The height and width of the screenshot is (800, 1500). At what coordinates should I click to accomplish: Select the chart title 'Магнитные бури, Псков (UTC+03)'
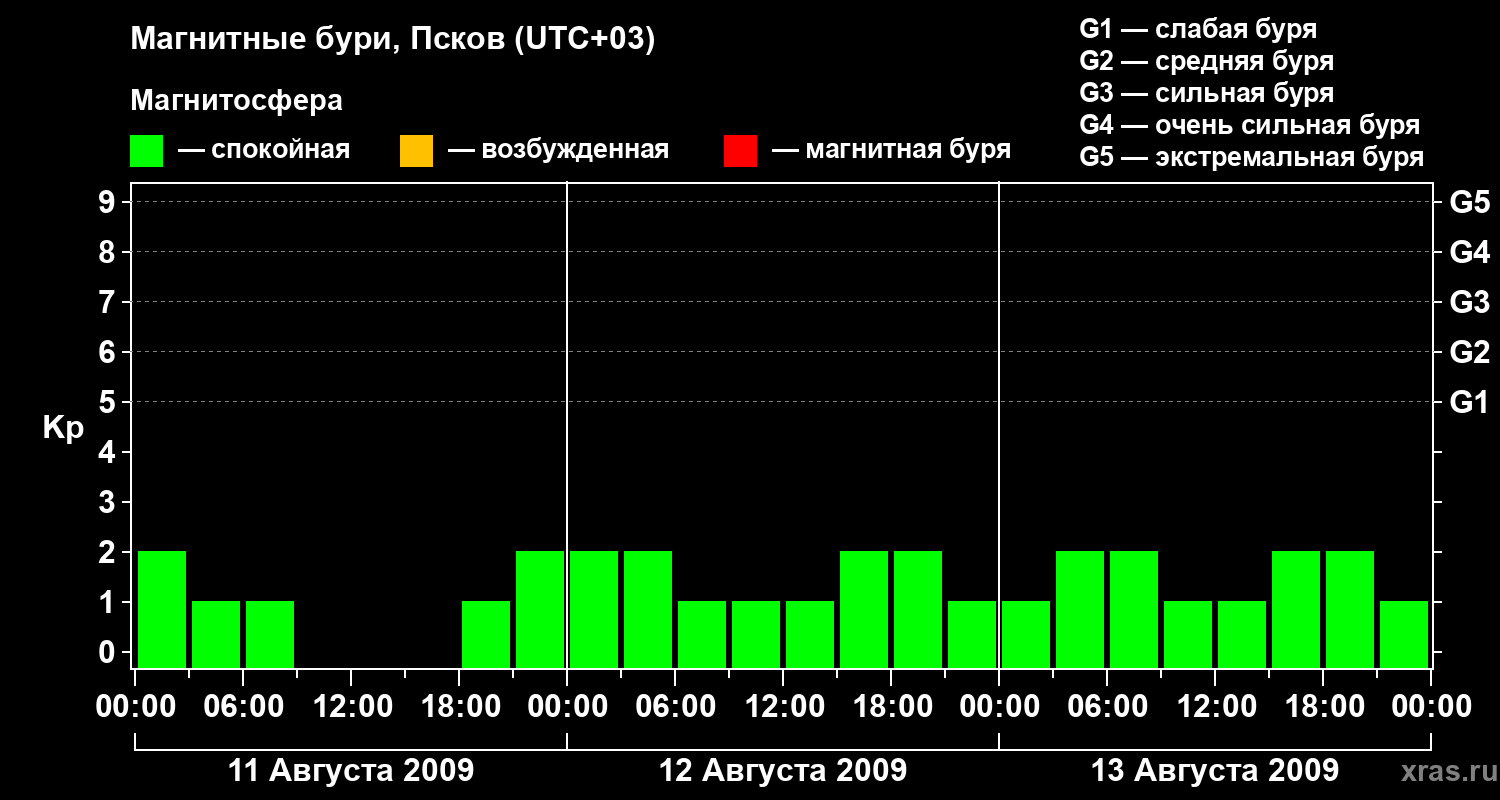[x=392, y=40]
